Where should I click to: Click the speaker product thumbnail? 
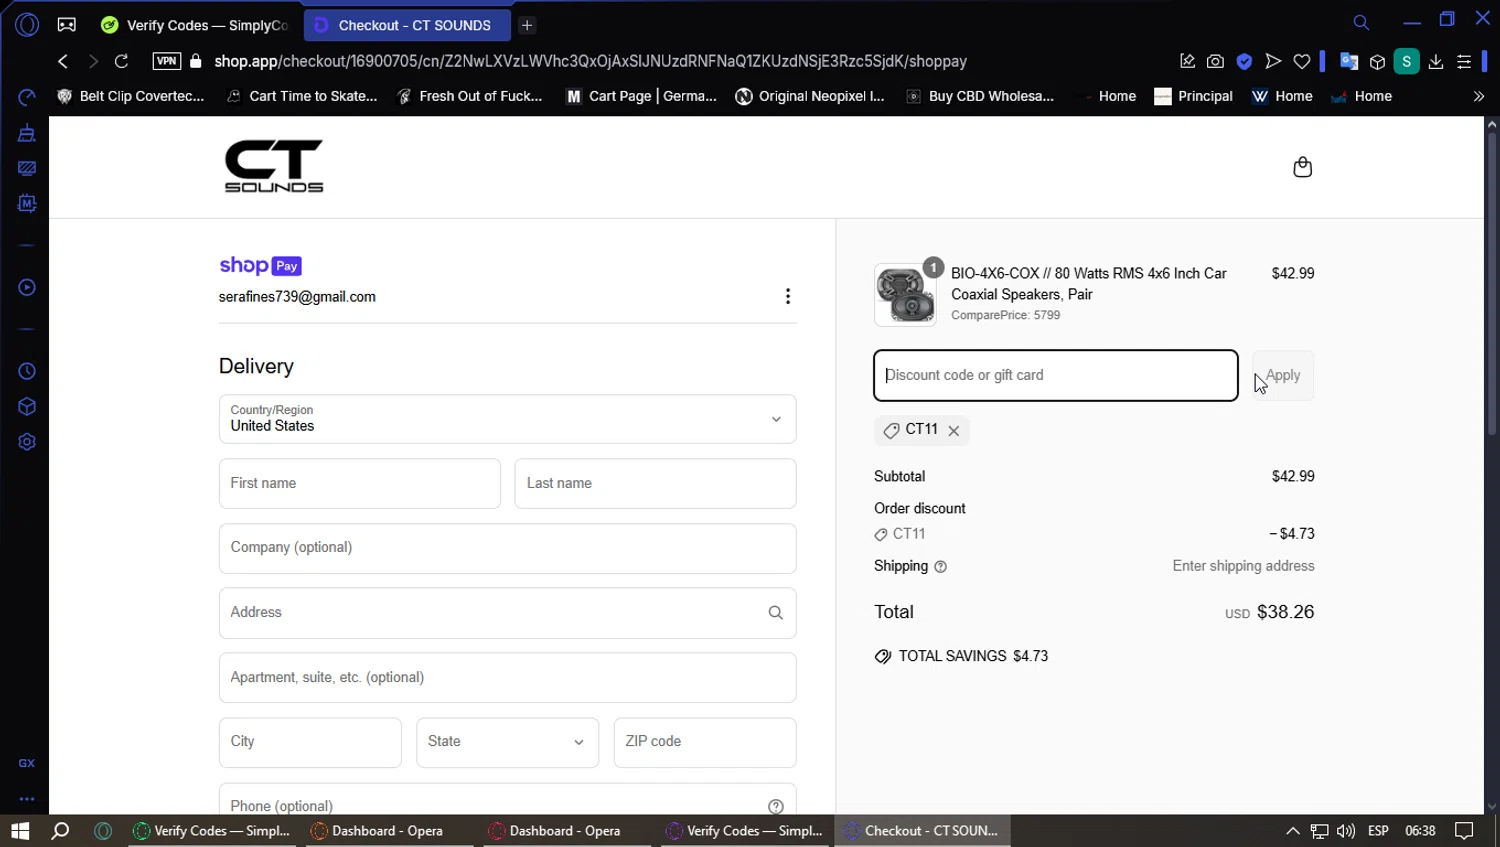click(905, 295)
